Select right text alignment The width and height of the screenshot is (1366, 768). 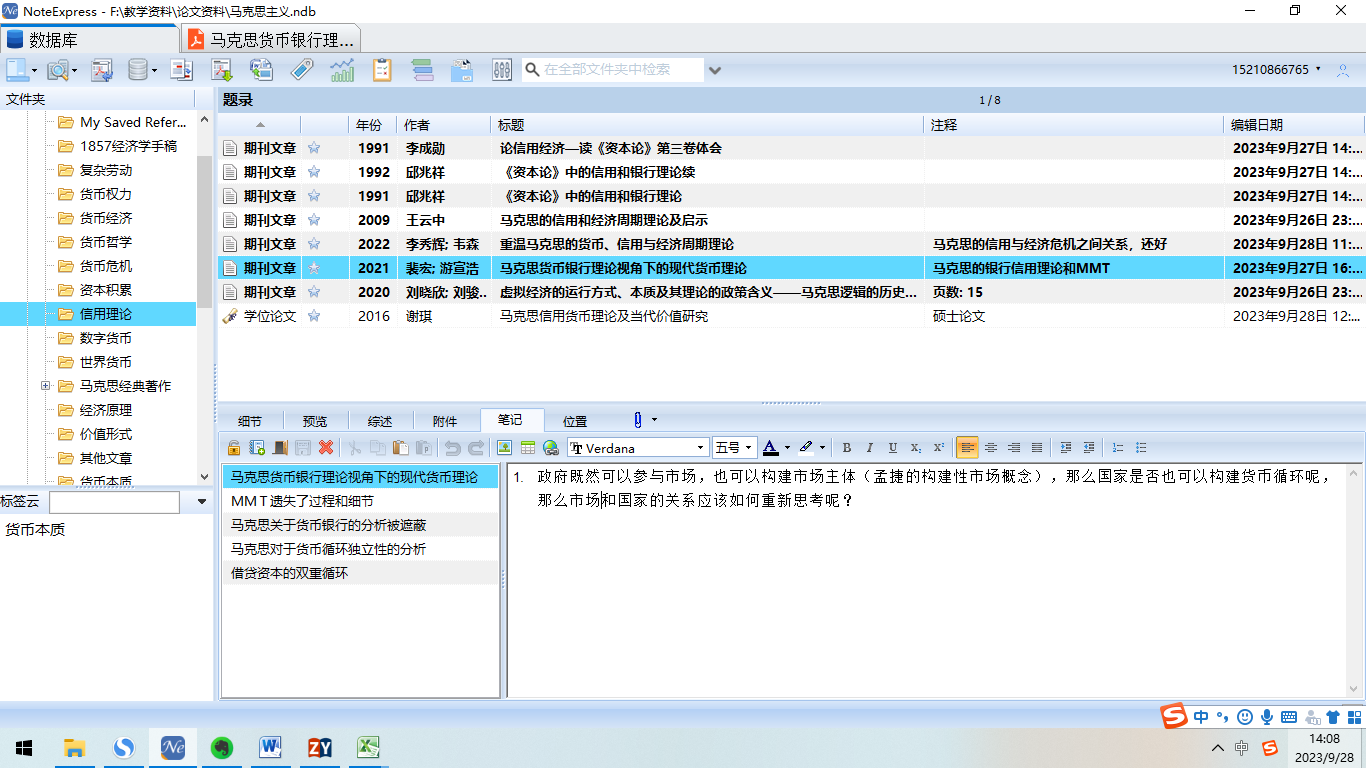tap(1014, 448)
